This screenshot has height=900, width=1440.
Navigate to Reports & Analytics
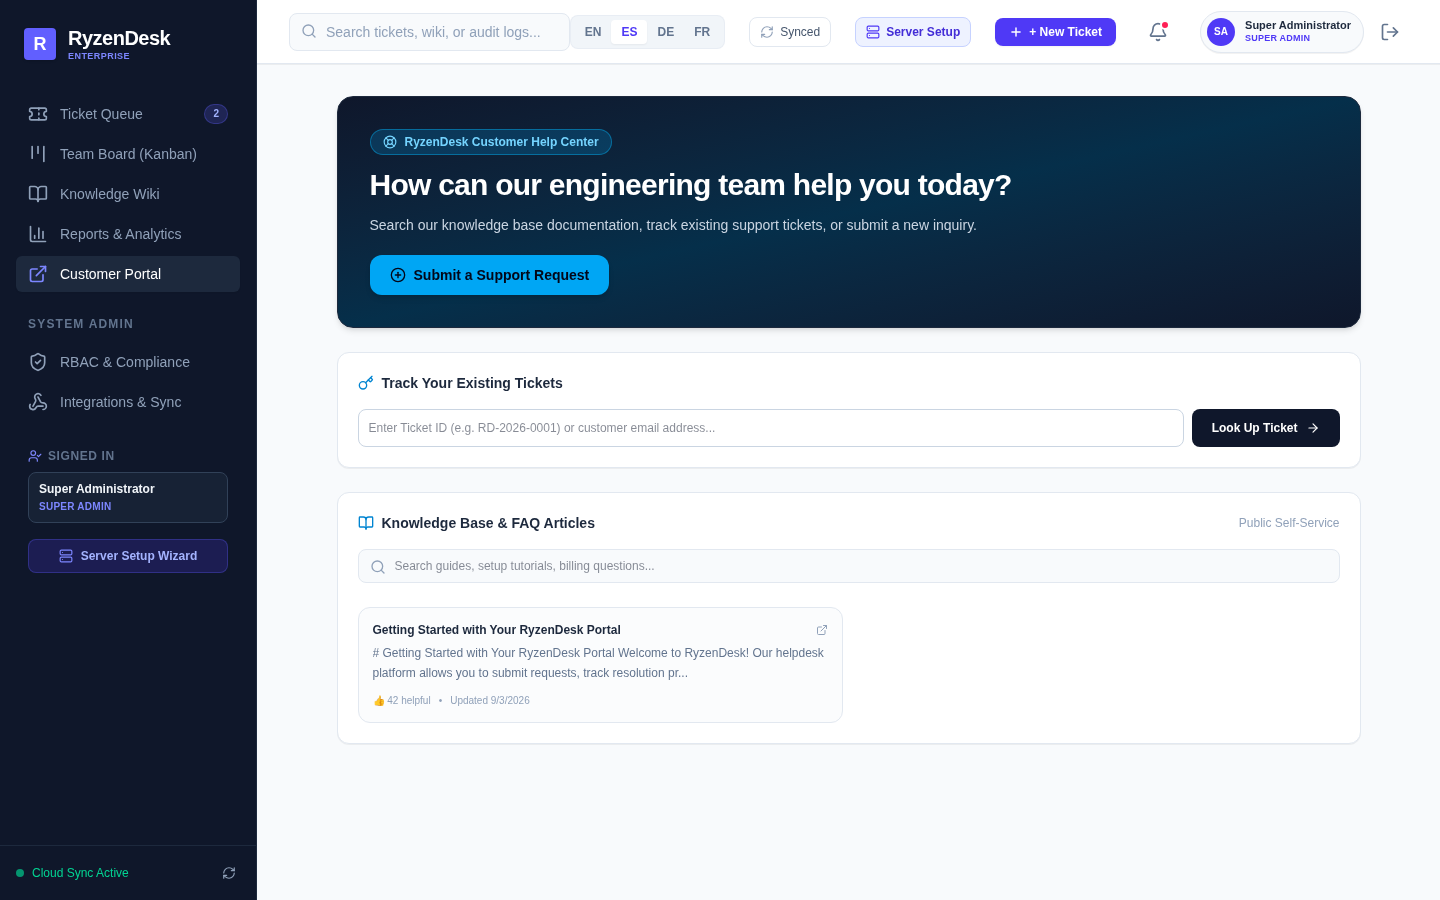click(128, 234)
